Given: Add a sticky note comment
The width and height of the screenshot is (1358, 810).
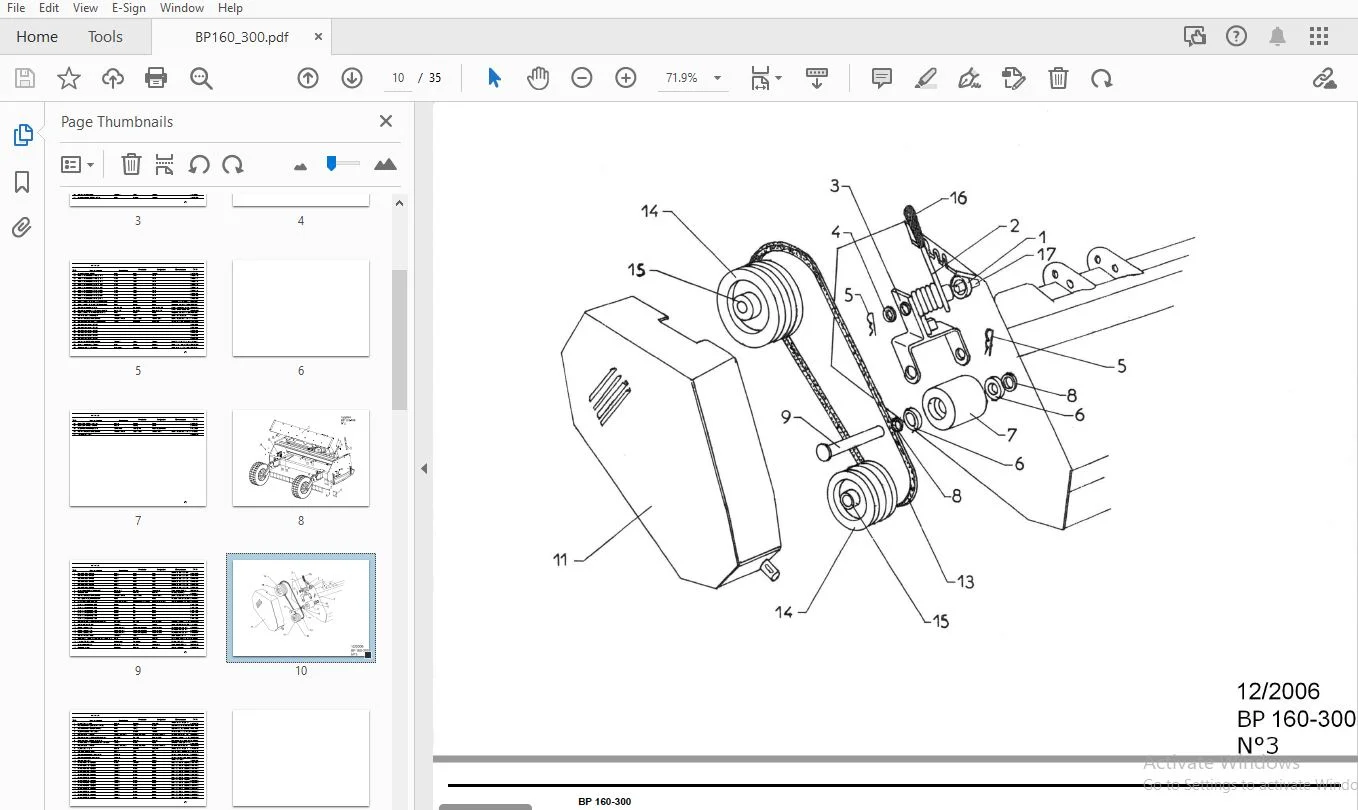Looking at the screenshot, I should [882, 78].
